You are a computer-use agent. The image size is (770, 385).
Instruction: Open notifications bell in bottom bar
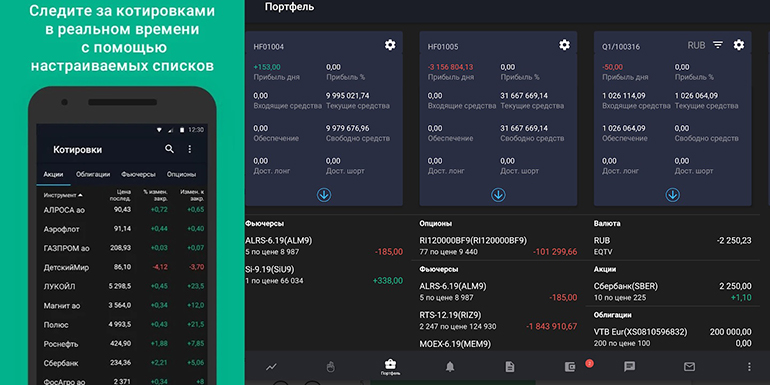tap(450, 367)
